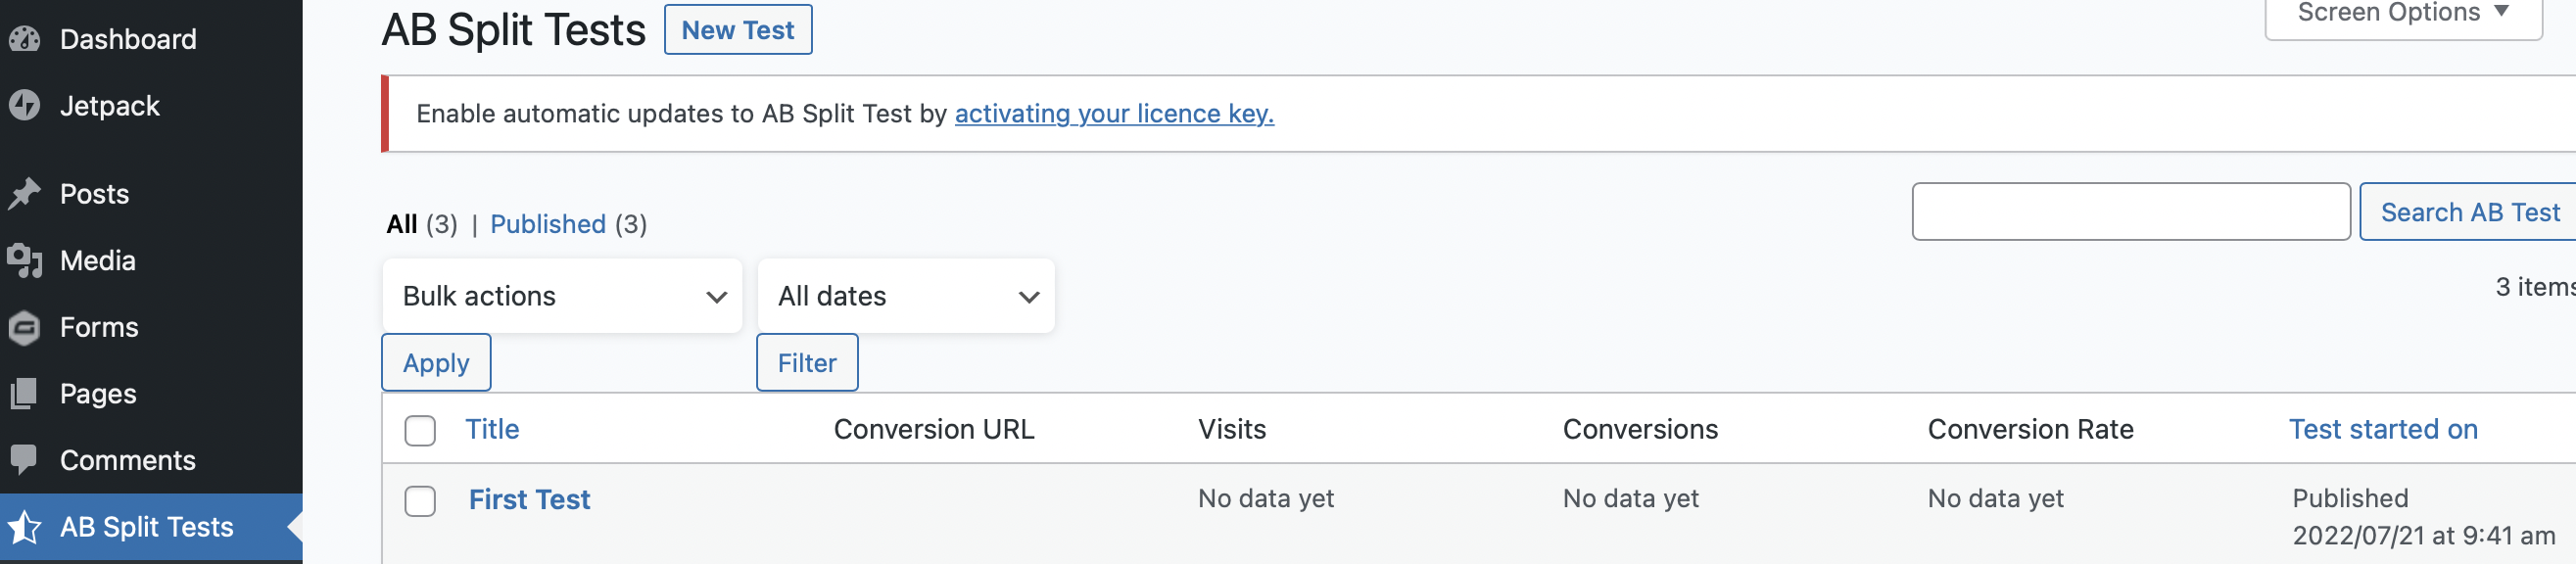Click the Dashboard gauge icon
This screenshot has height=564, width=2576.
click(x=24, y=39)
